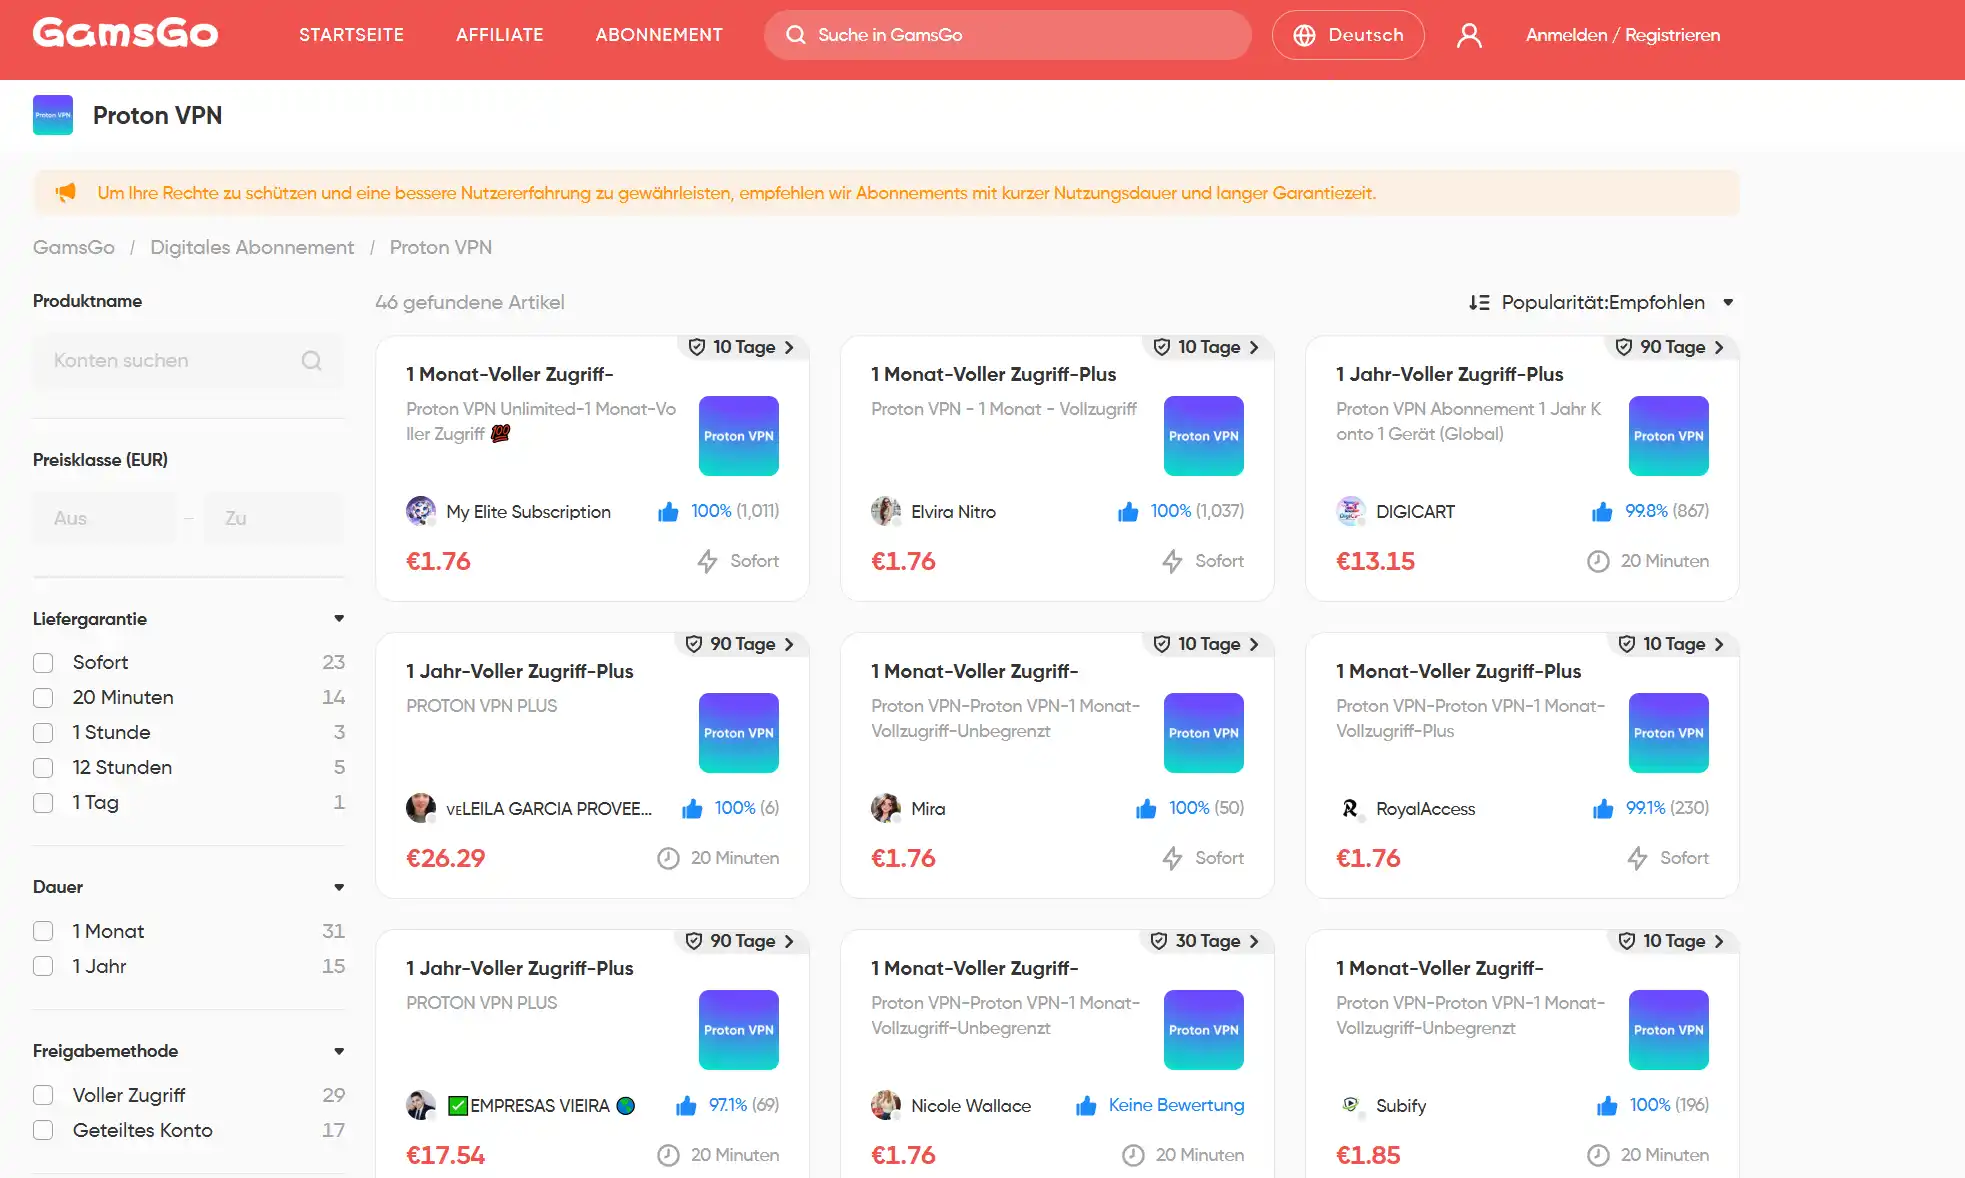Viewport: 1965px width, 1178px height.
Task: Check the 1 Tag delivery filter
Action: 43,803
